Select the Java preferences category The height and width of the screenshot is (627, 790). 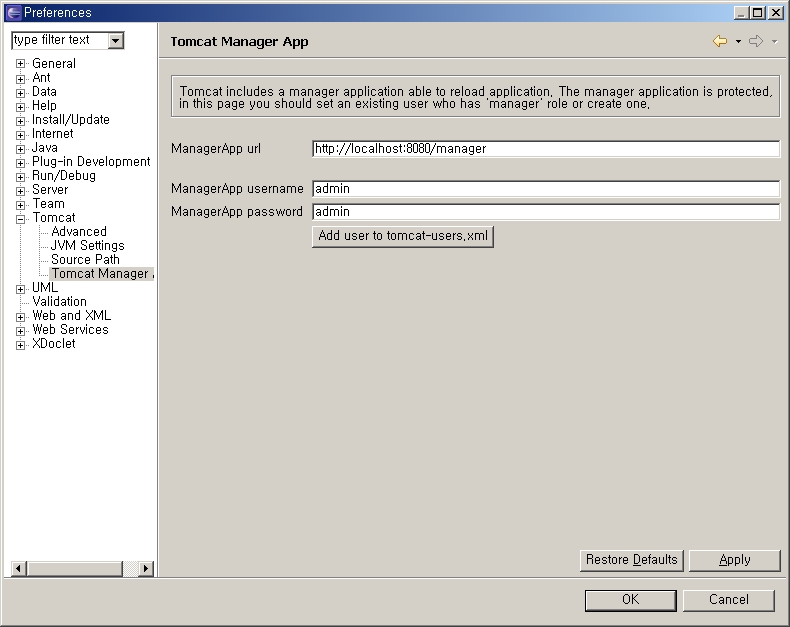[45, 148]
